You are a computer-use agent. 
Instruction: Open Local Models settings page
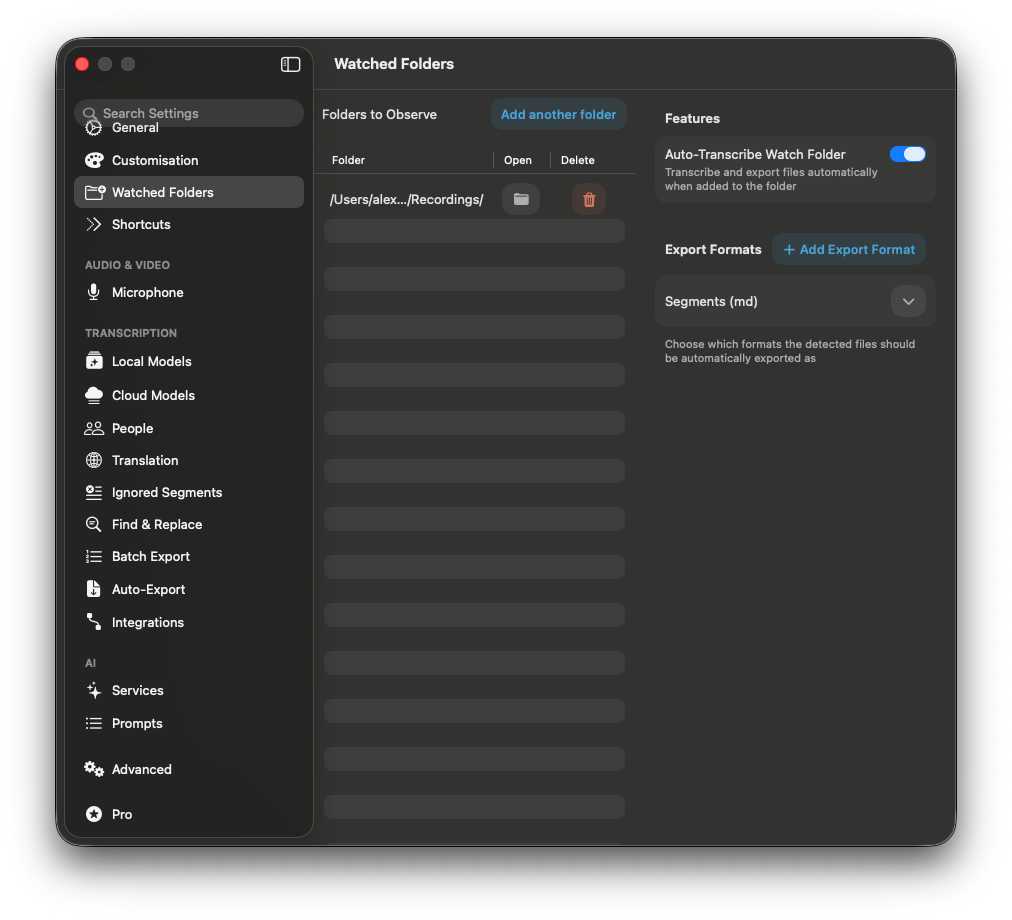(151, 361)
